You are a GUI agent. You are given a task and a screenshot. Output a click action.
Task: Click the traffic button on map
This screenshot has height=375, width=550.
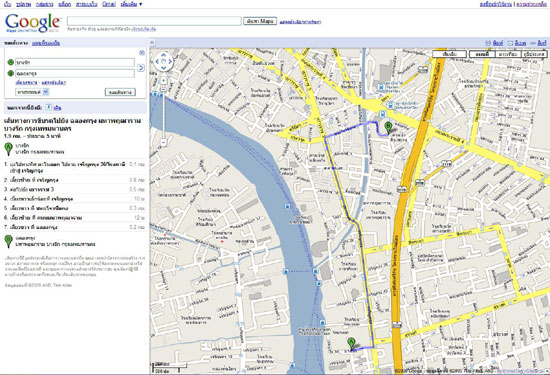449,54
